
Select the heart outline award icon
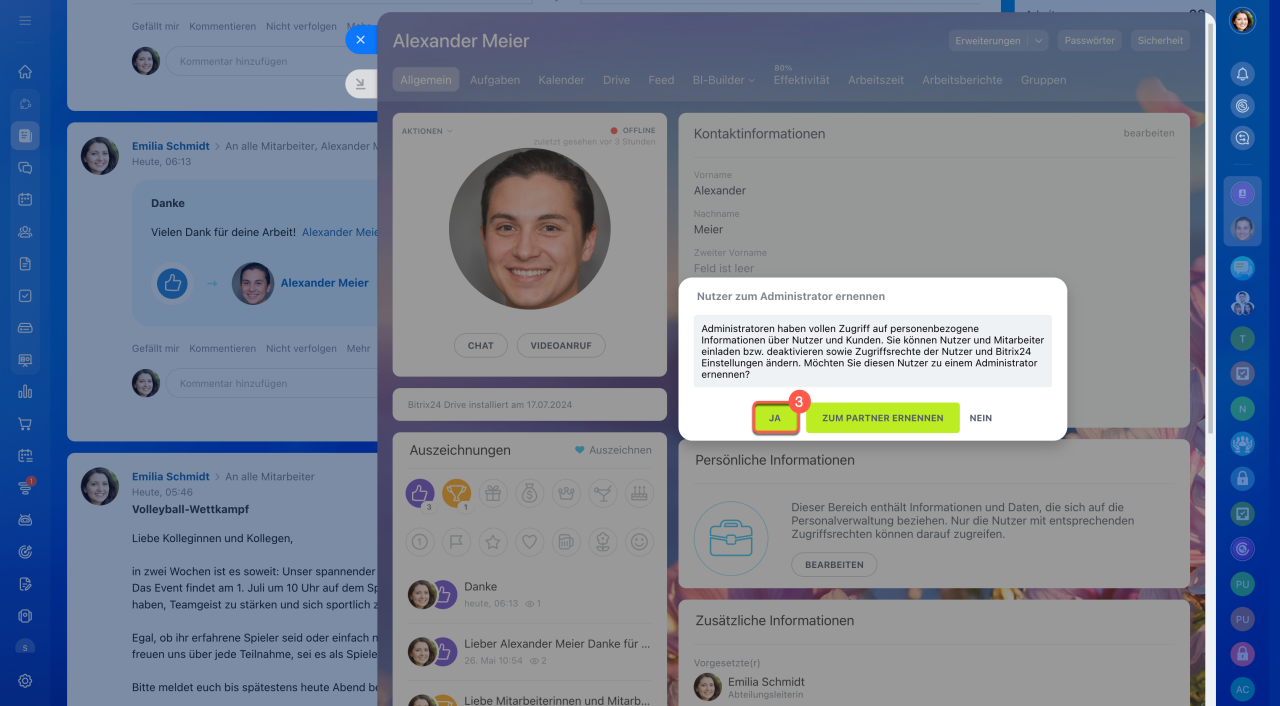[530, 542]
